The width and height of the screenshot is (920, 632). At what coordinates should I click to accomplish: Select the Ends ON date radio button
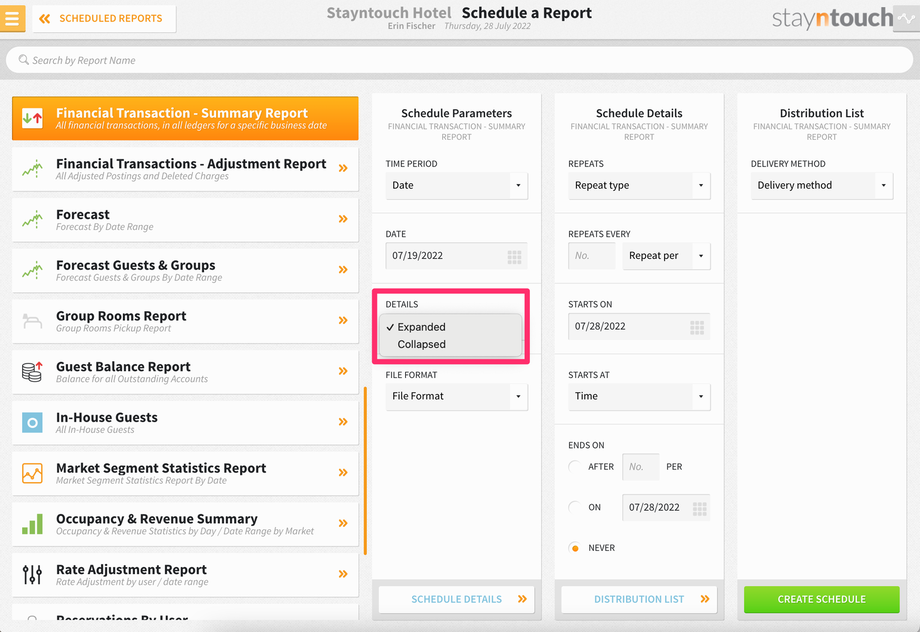tap(575, 508)
